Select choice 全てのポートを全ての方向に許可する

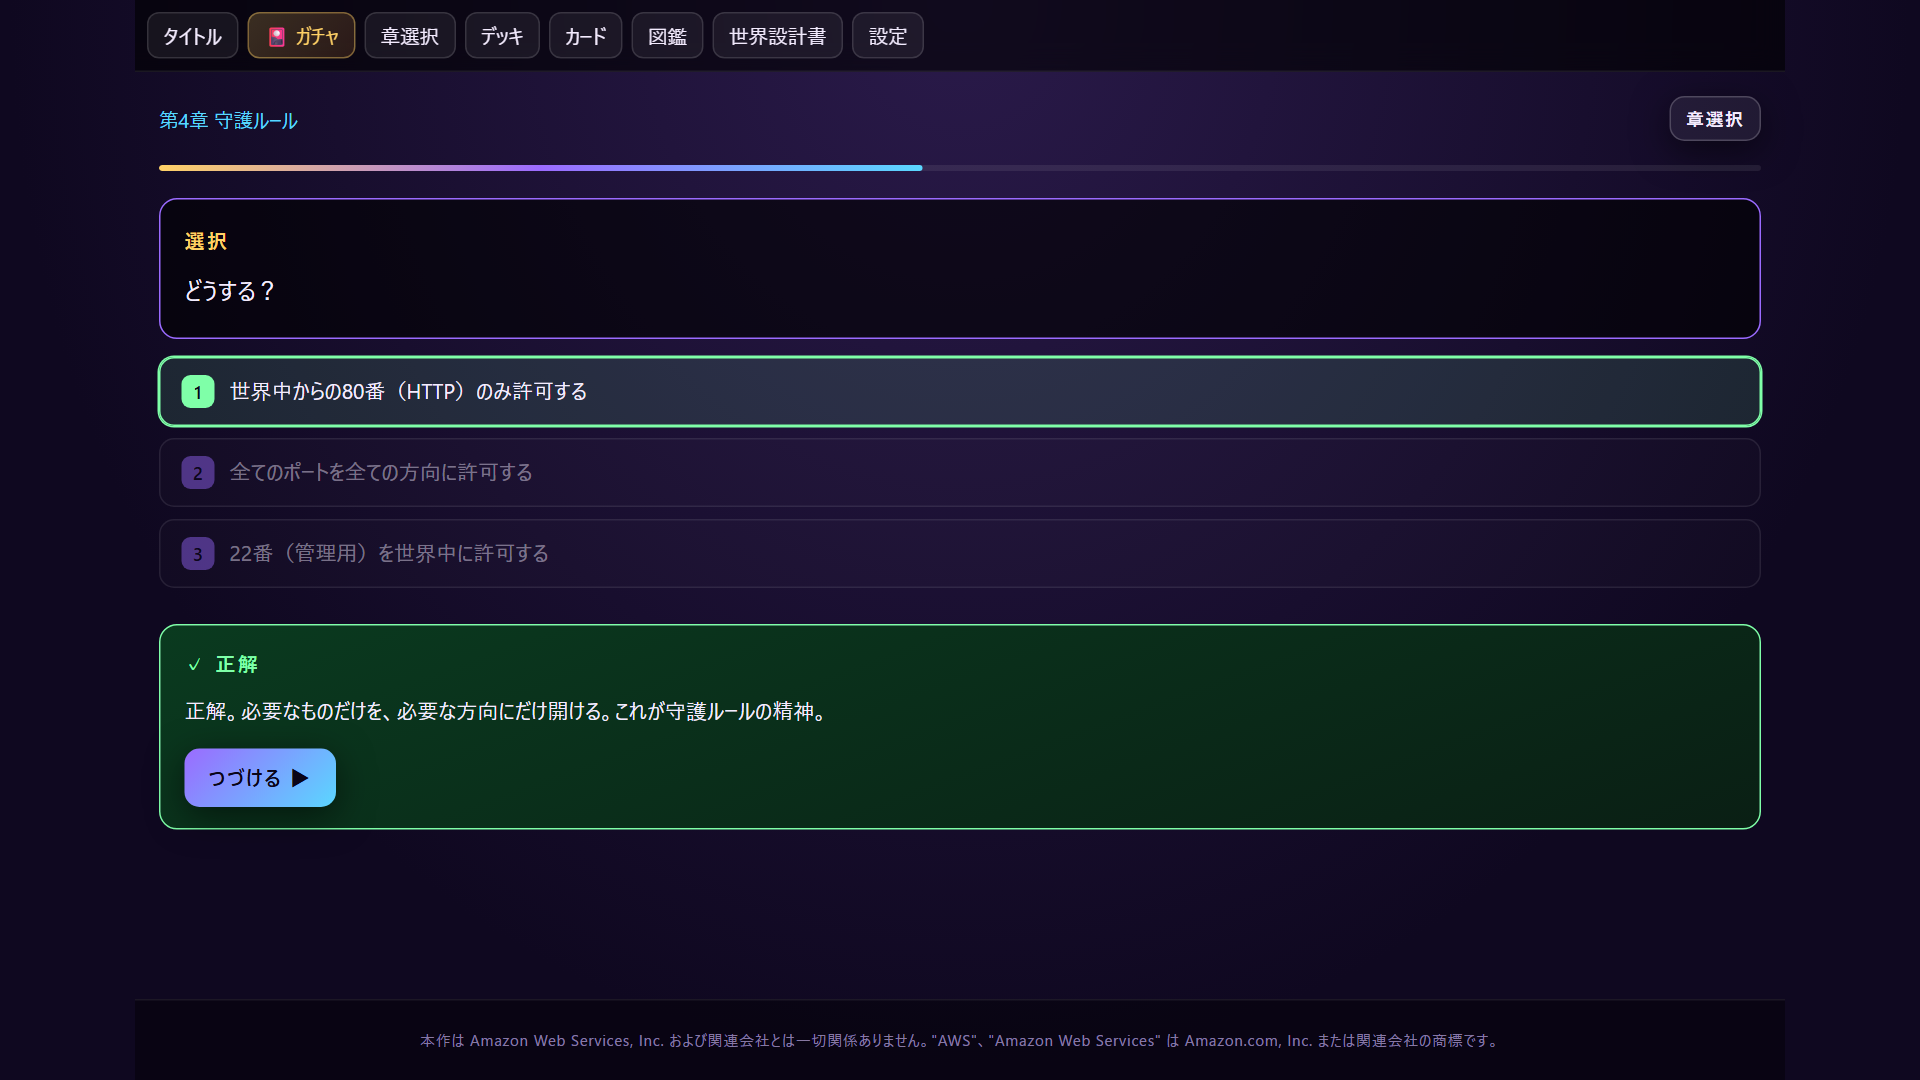coord(959,472)
